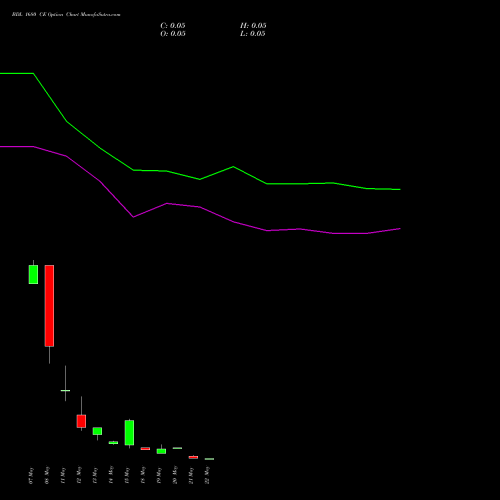500x500 pixels.
Task: Select the green candlestick above 13 May
Action: [97, 431]
